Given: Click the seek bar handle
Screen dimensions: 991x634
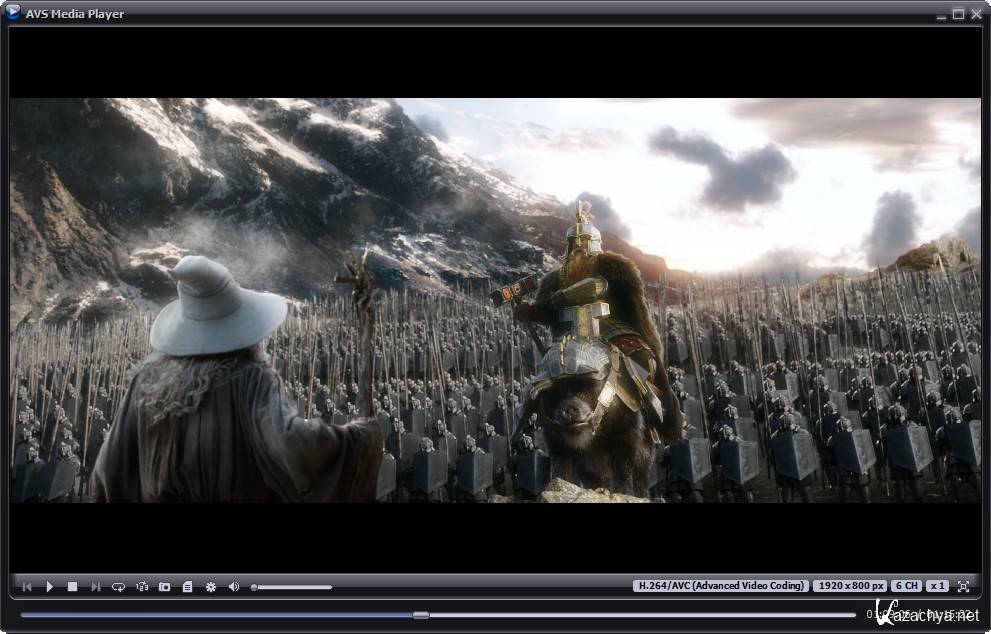Looking at the screenshot, I should [x=421, y=615].
